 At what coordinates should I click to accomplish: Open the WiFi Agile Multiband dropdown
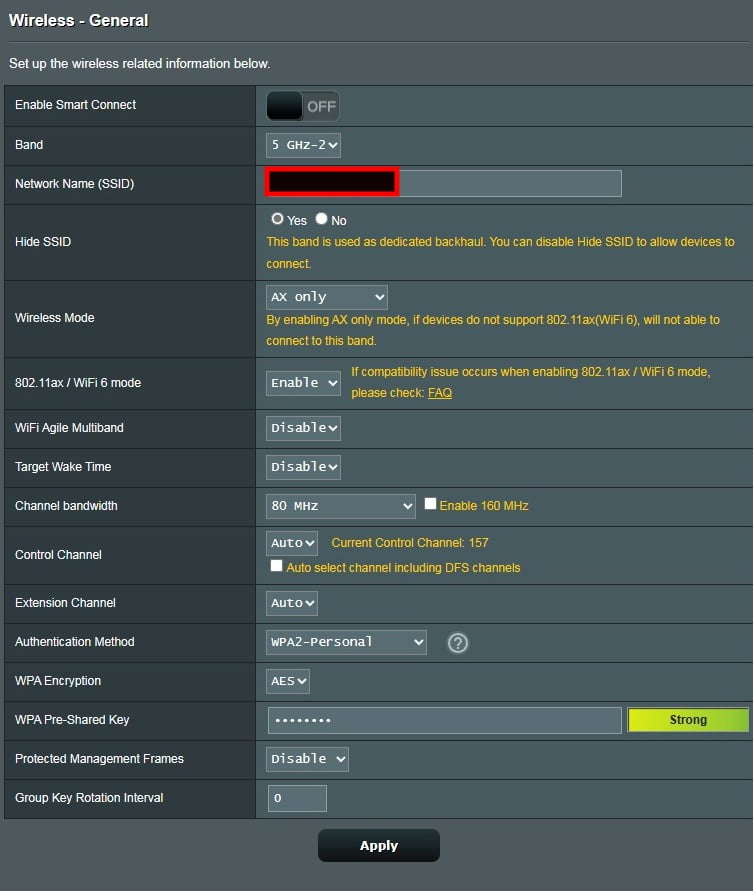304,428
